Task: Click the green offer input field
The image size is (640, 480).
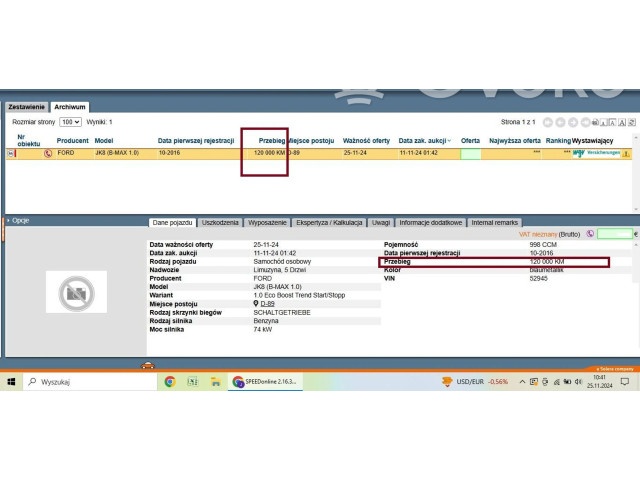Action: [x=615, y=234]
